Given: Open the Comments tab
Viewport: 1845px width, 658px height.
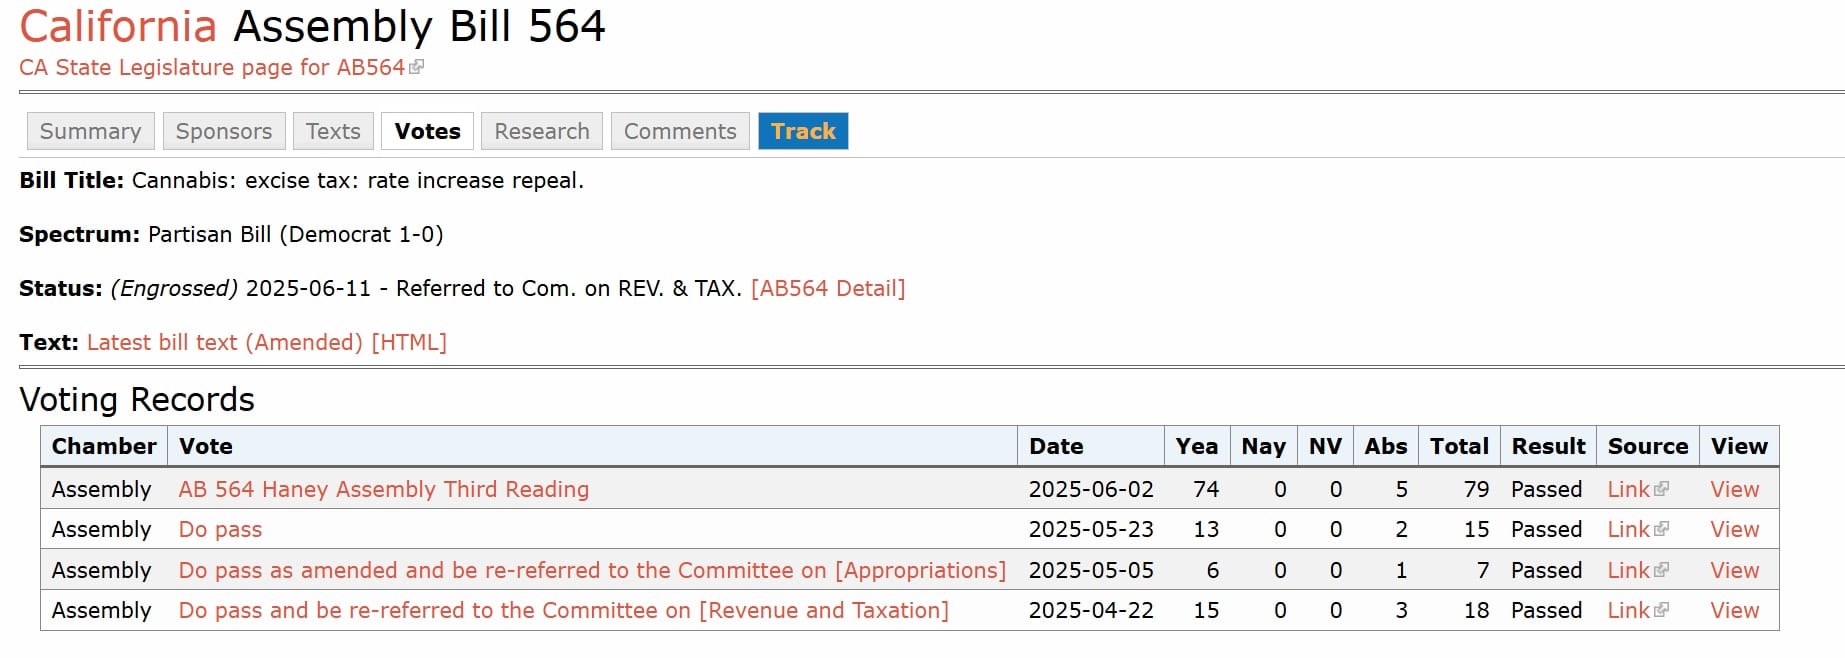Looking at the screenshot, I should click(679, 131).
